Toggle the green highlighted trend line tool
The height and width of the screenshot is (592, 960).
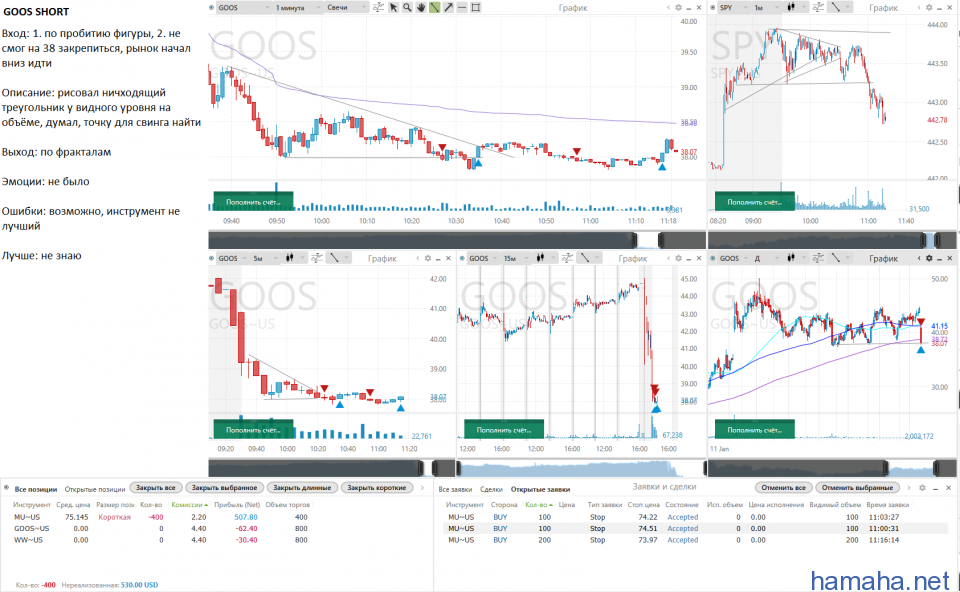point(435,7)
